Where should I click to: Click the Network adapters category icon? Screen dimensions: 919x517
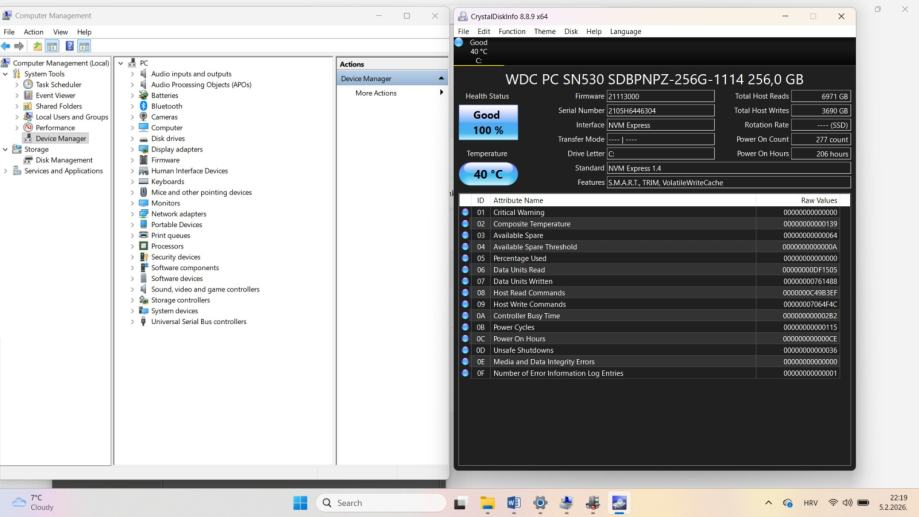pos(144,213)
